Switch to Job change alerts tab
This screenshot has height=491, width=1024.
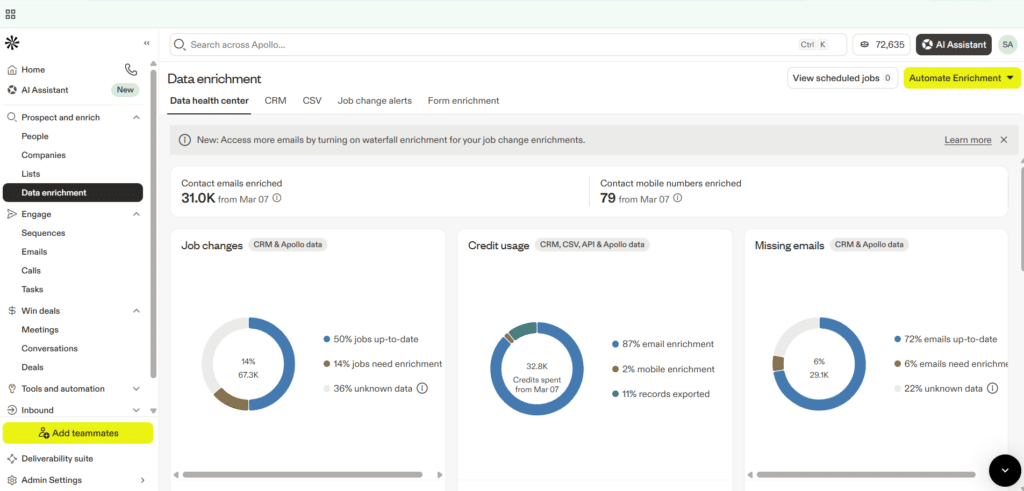(374, 101)
